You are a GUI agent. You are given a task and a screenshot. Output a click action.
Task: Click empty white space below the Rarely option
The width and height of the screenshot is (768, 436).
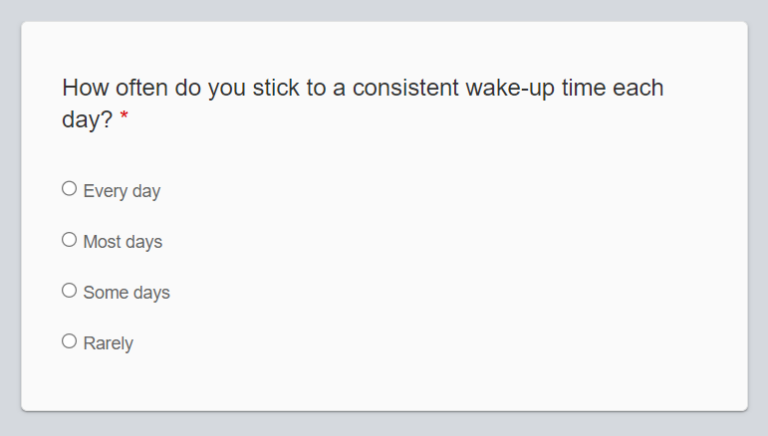(x=380, y=385)
